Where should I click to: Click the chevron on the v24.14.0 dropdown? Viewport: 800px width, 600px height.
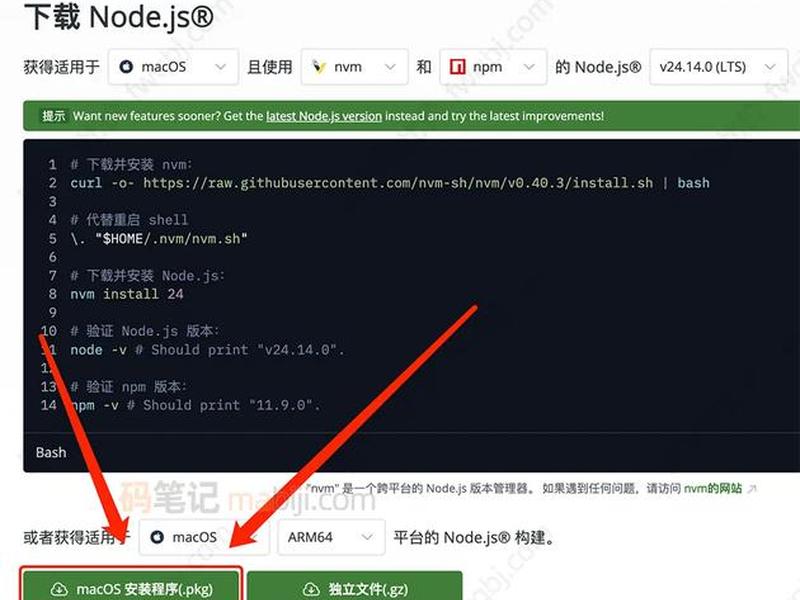click(x=770, y=67)
